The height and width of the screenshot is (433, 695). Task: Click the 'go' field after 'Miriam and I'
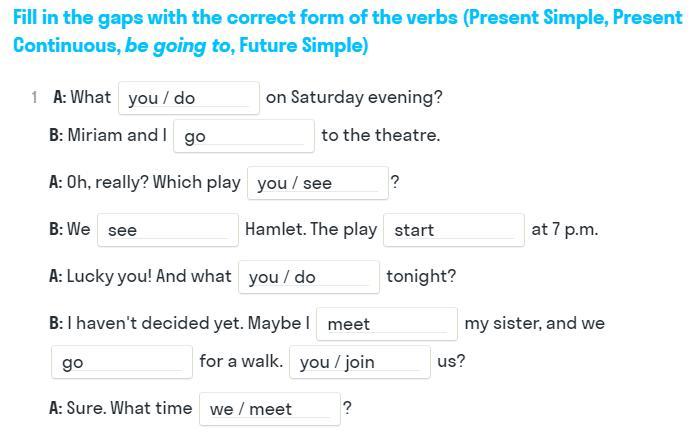pos(244,136)
